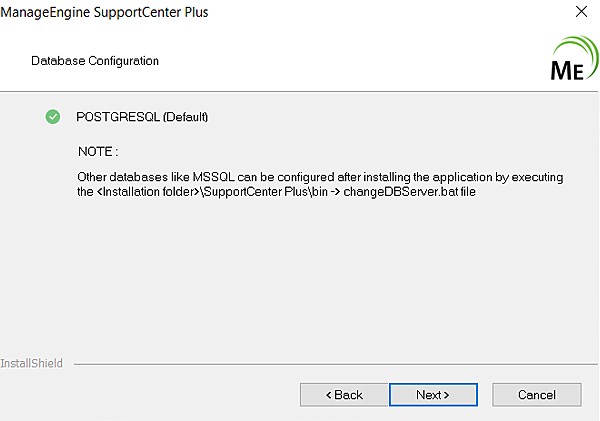Proceed by pressing the Next button
Image resolution: width=600 pixels, height=421 pixels.
(x=432, y=395)
